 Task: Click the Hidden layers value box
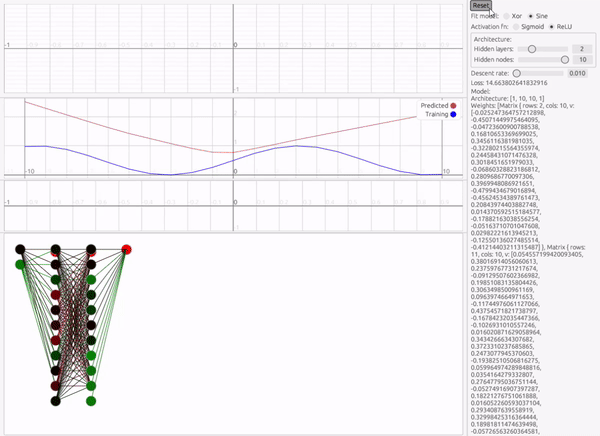point(580,48)
